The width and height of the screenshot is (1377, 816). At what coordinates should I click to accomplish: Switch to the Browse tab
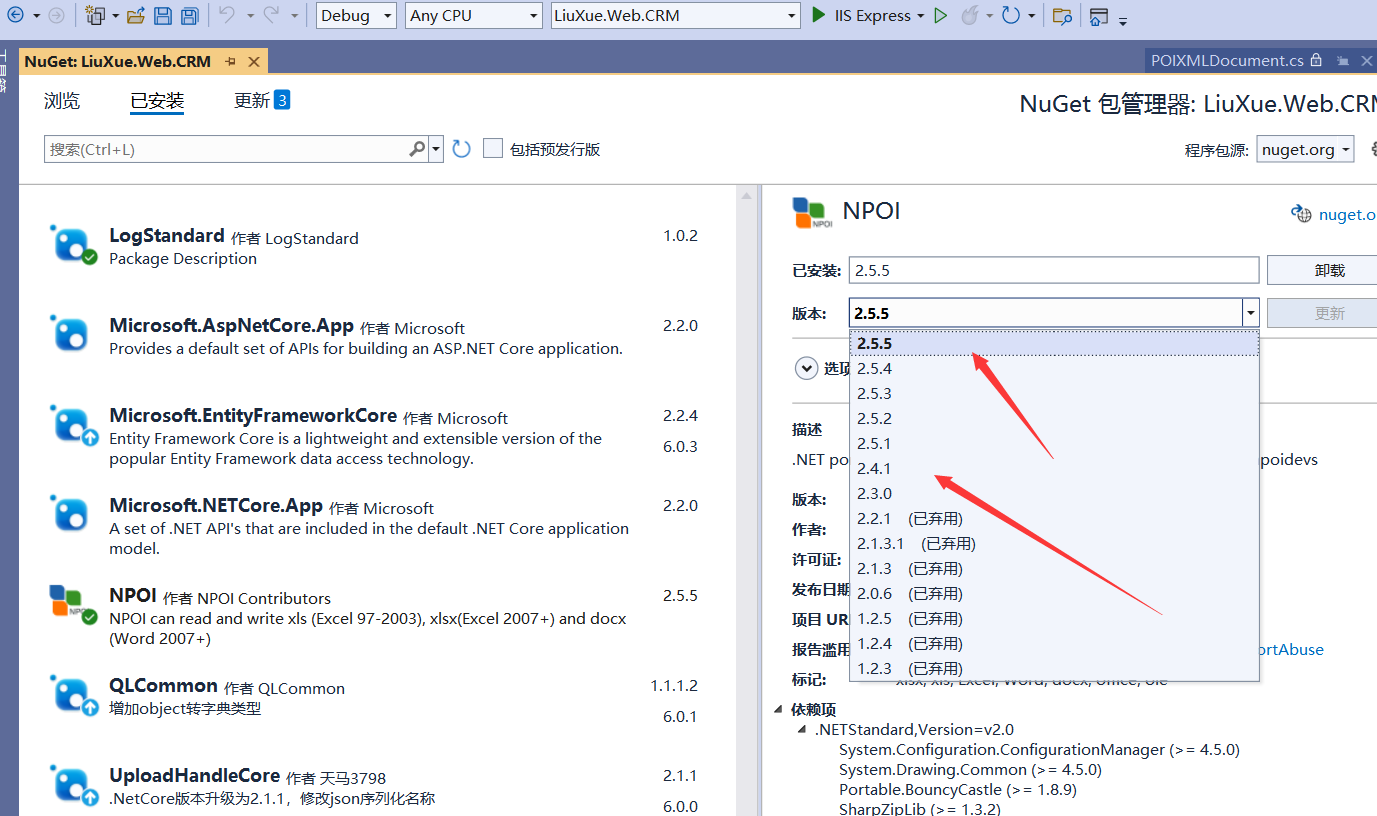62,101
